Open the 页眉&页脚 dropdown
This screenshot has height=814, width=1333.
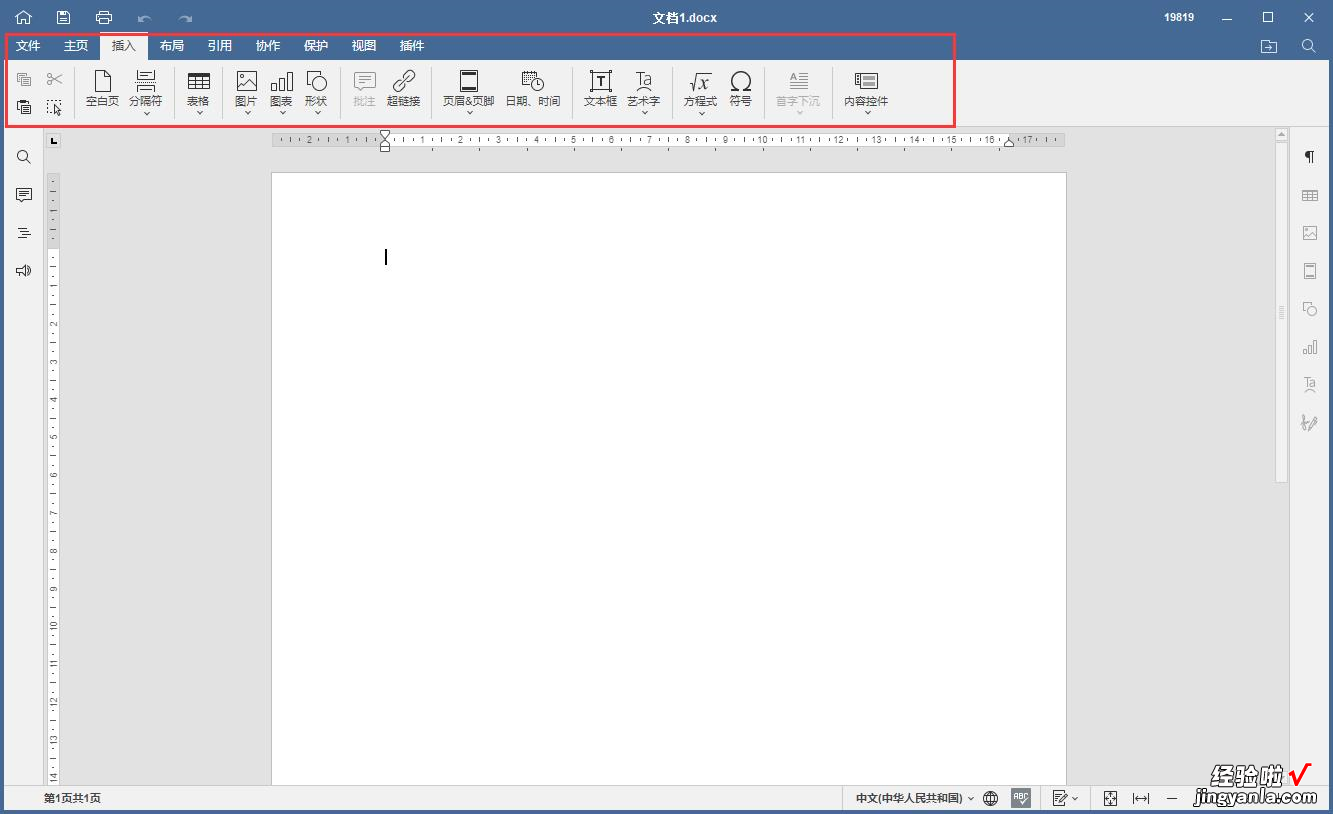click(x=469, y=93)
